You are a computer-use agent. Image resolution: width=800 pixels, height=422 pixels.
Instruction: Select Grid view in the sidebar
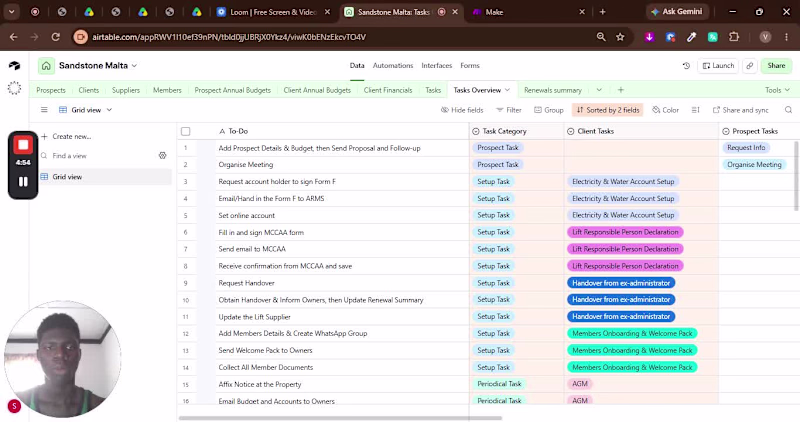pyautogui.click(x=106, y=177)
